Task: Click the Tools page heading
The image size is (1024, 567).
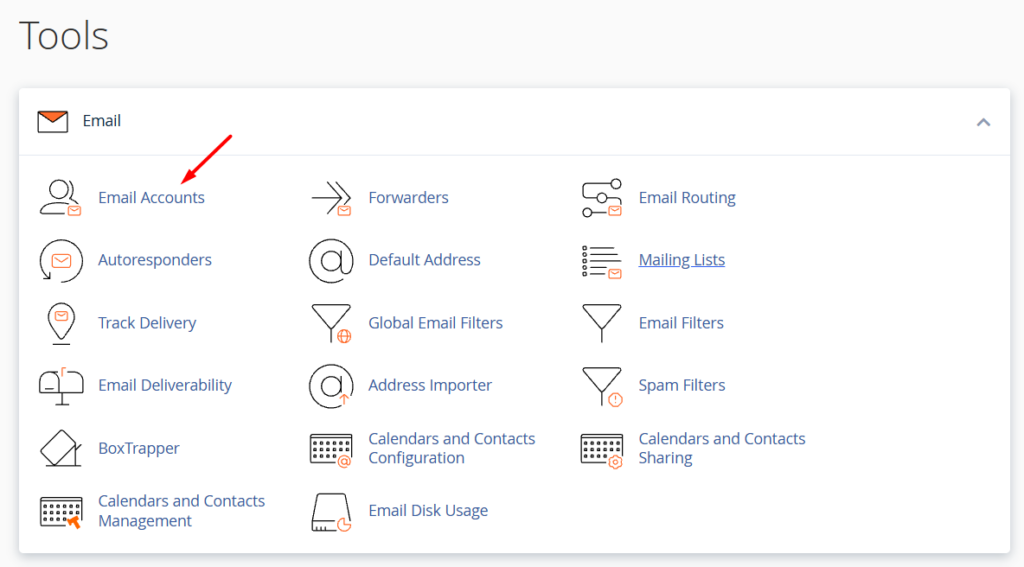Action: coord(64,35)
